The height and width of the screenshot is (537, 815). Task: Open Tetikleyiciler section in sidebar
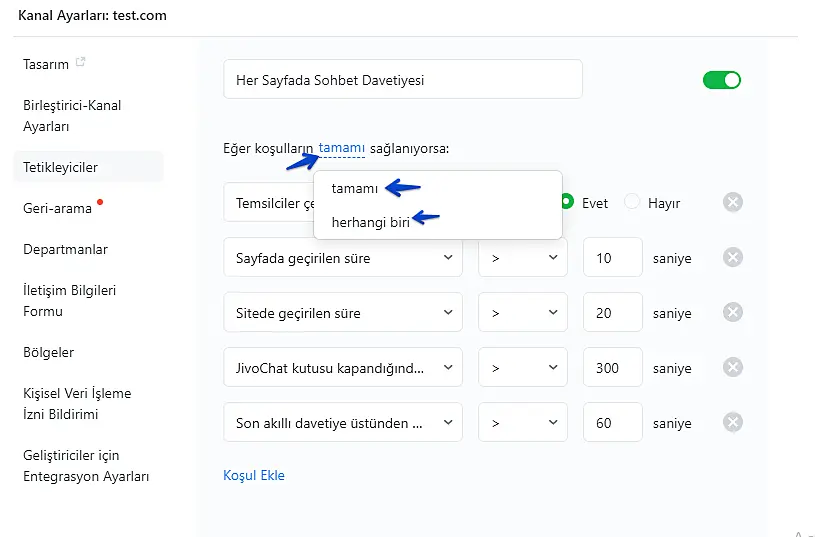pos(61,167)
